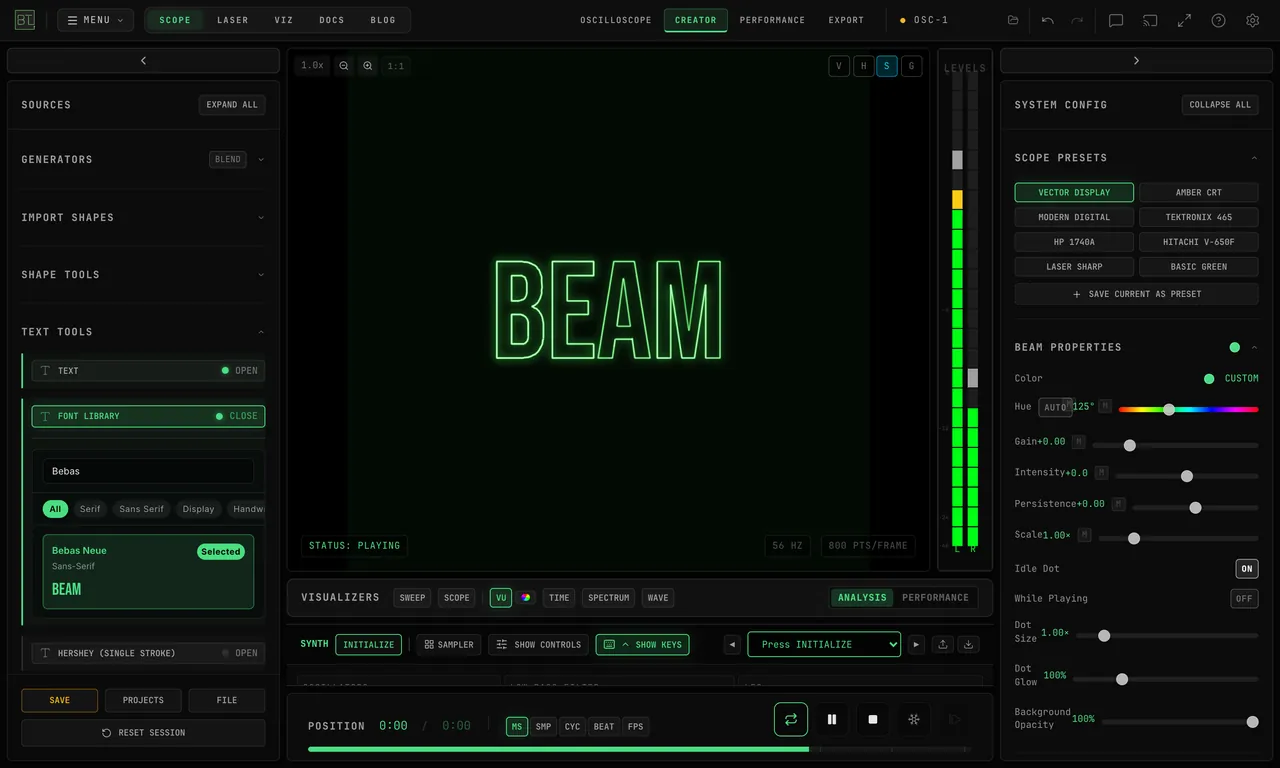Open the project folder icon

[x=1013, y=20]
